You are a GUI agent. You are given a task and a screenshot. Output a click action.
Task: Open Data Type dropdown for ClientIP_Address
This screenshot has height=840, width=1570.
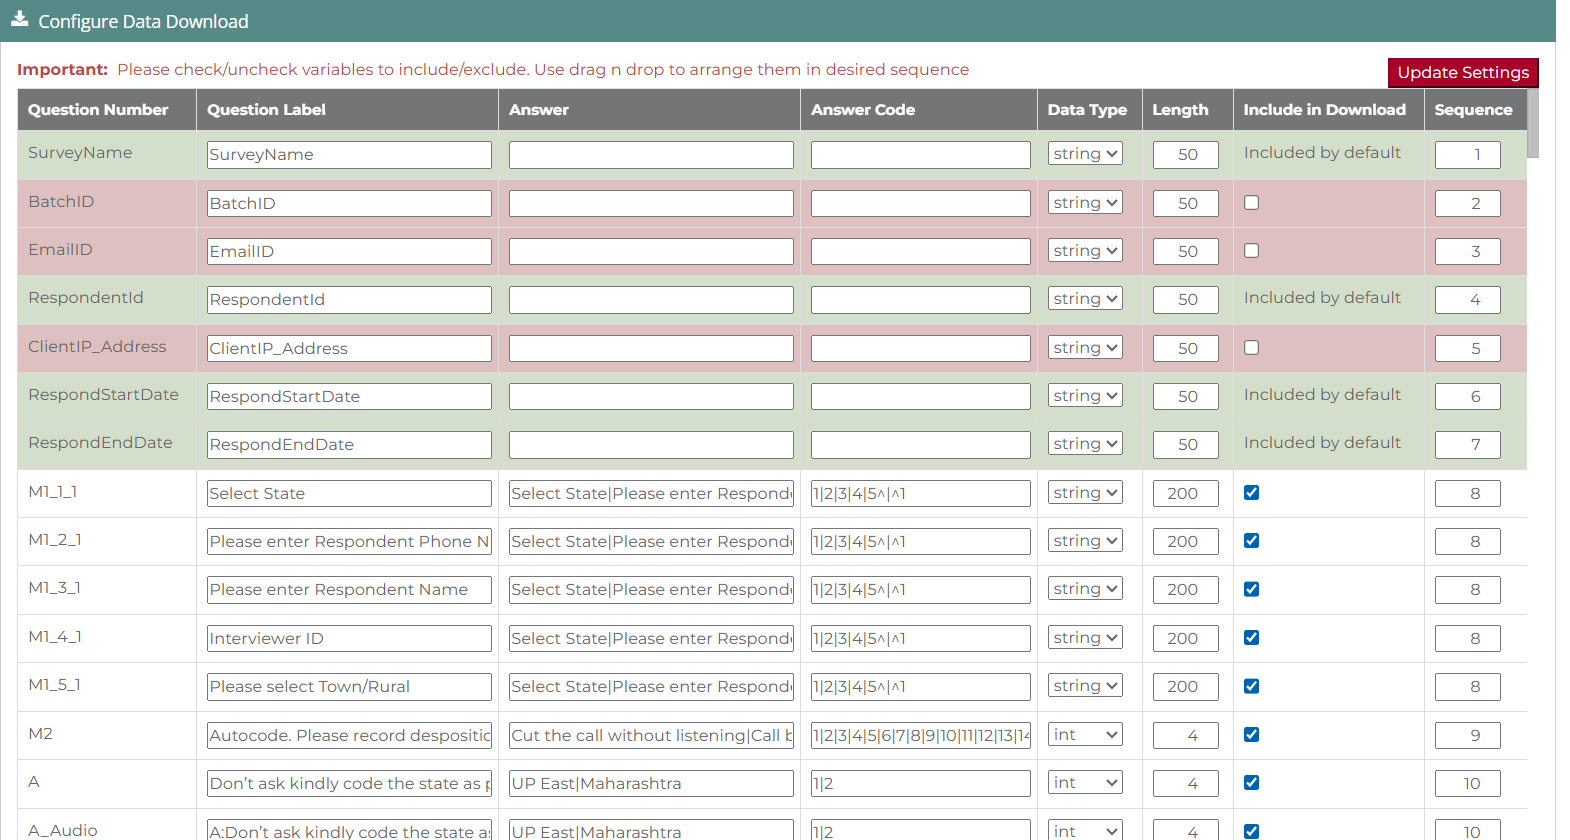click(x=1085, y=348)
